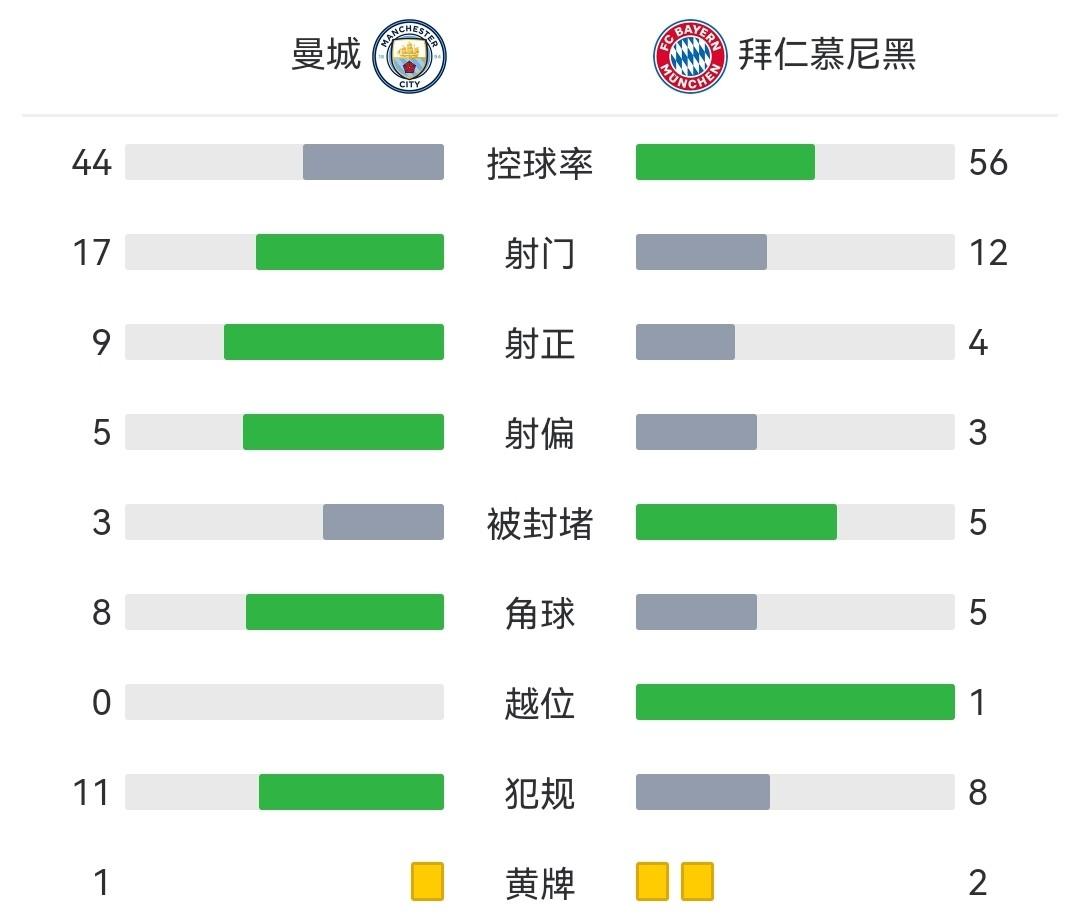Click Bayern's green 被封堵 blocked shots bar
1080x918 pixels.
point(736,522)
